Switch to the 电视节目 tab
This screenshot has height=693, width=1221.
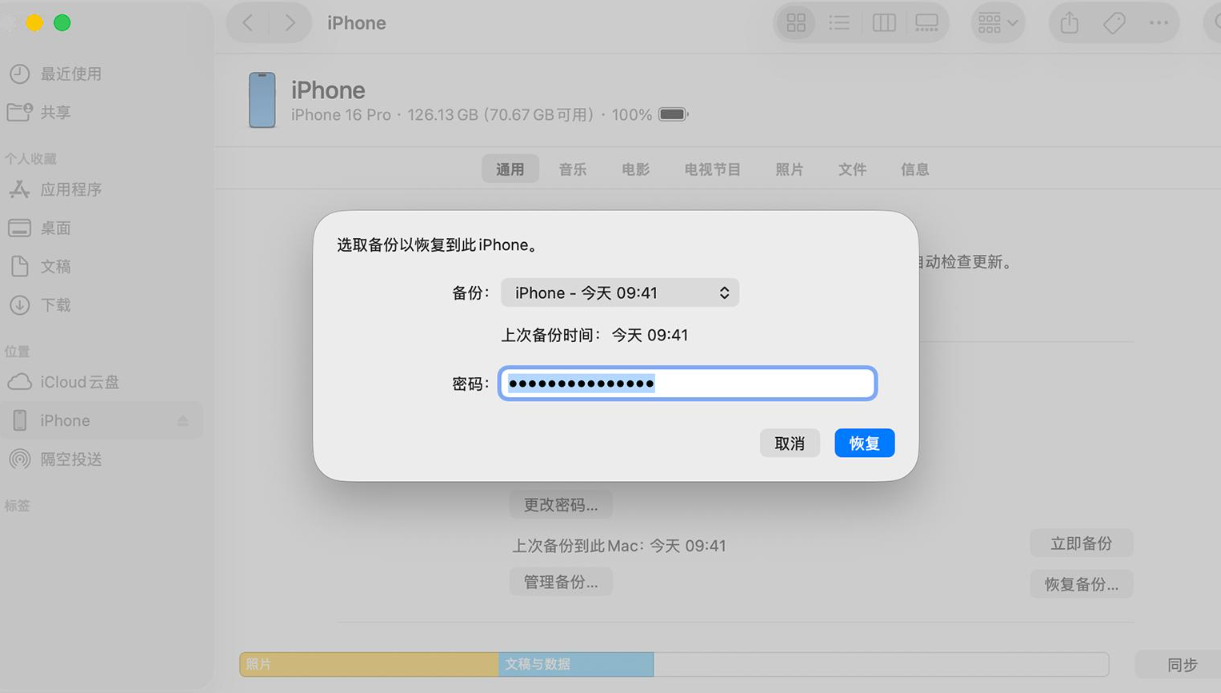pos(712,169)
